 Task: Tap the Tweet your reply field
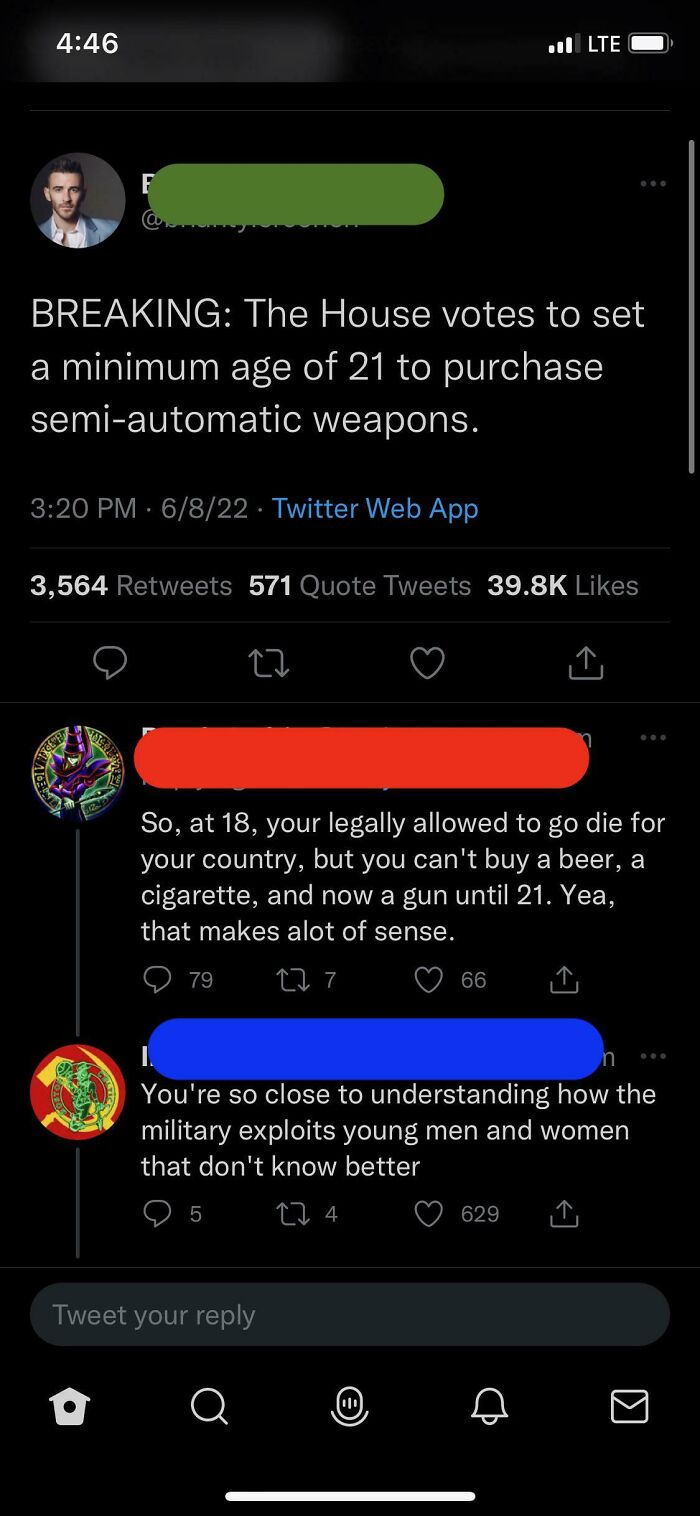tap(350, 1314)
